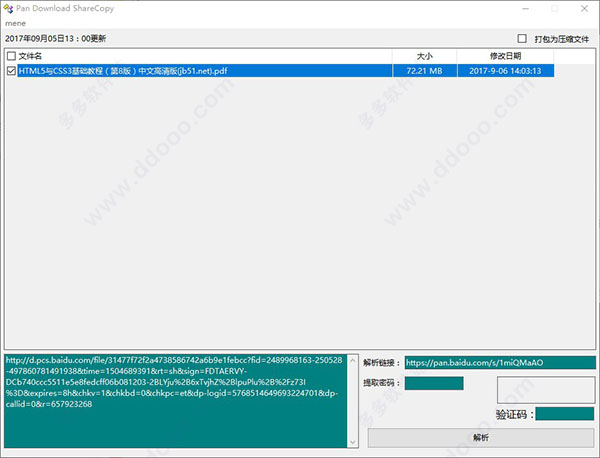600x458 pixels.
Task: Focus the 验证码 input field
Action: coord(565,414)
